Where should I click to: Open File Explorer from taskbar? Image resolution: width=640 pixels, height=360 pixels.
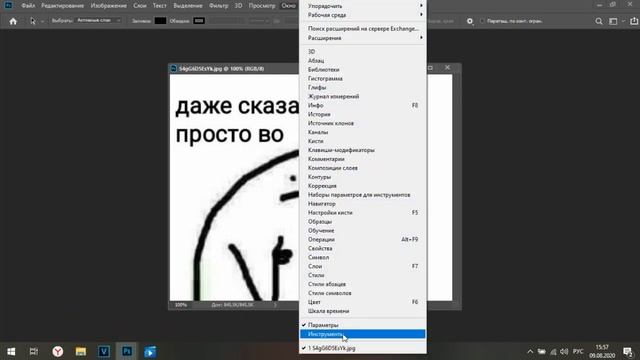coord(81,351)
